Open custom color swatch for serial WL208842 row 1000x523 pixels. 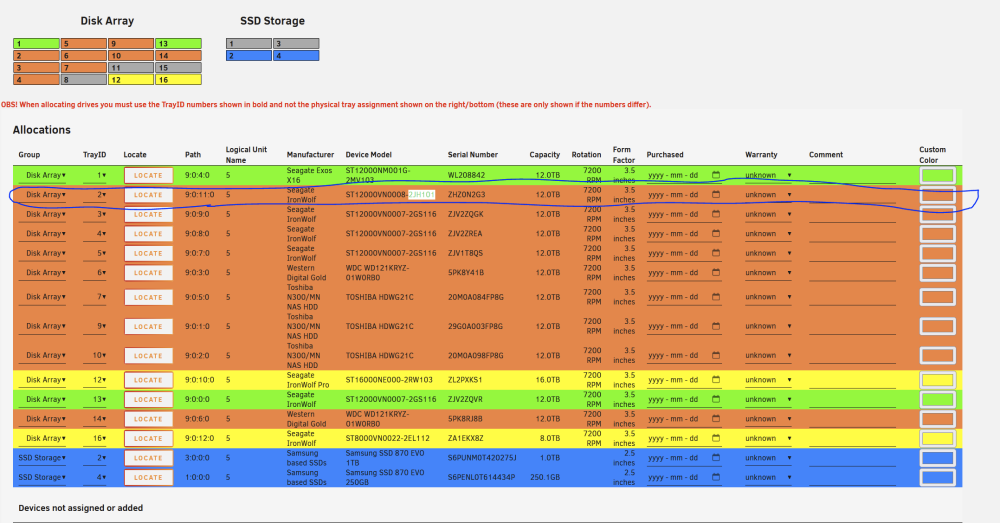coord(937,175)
